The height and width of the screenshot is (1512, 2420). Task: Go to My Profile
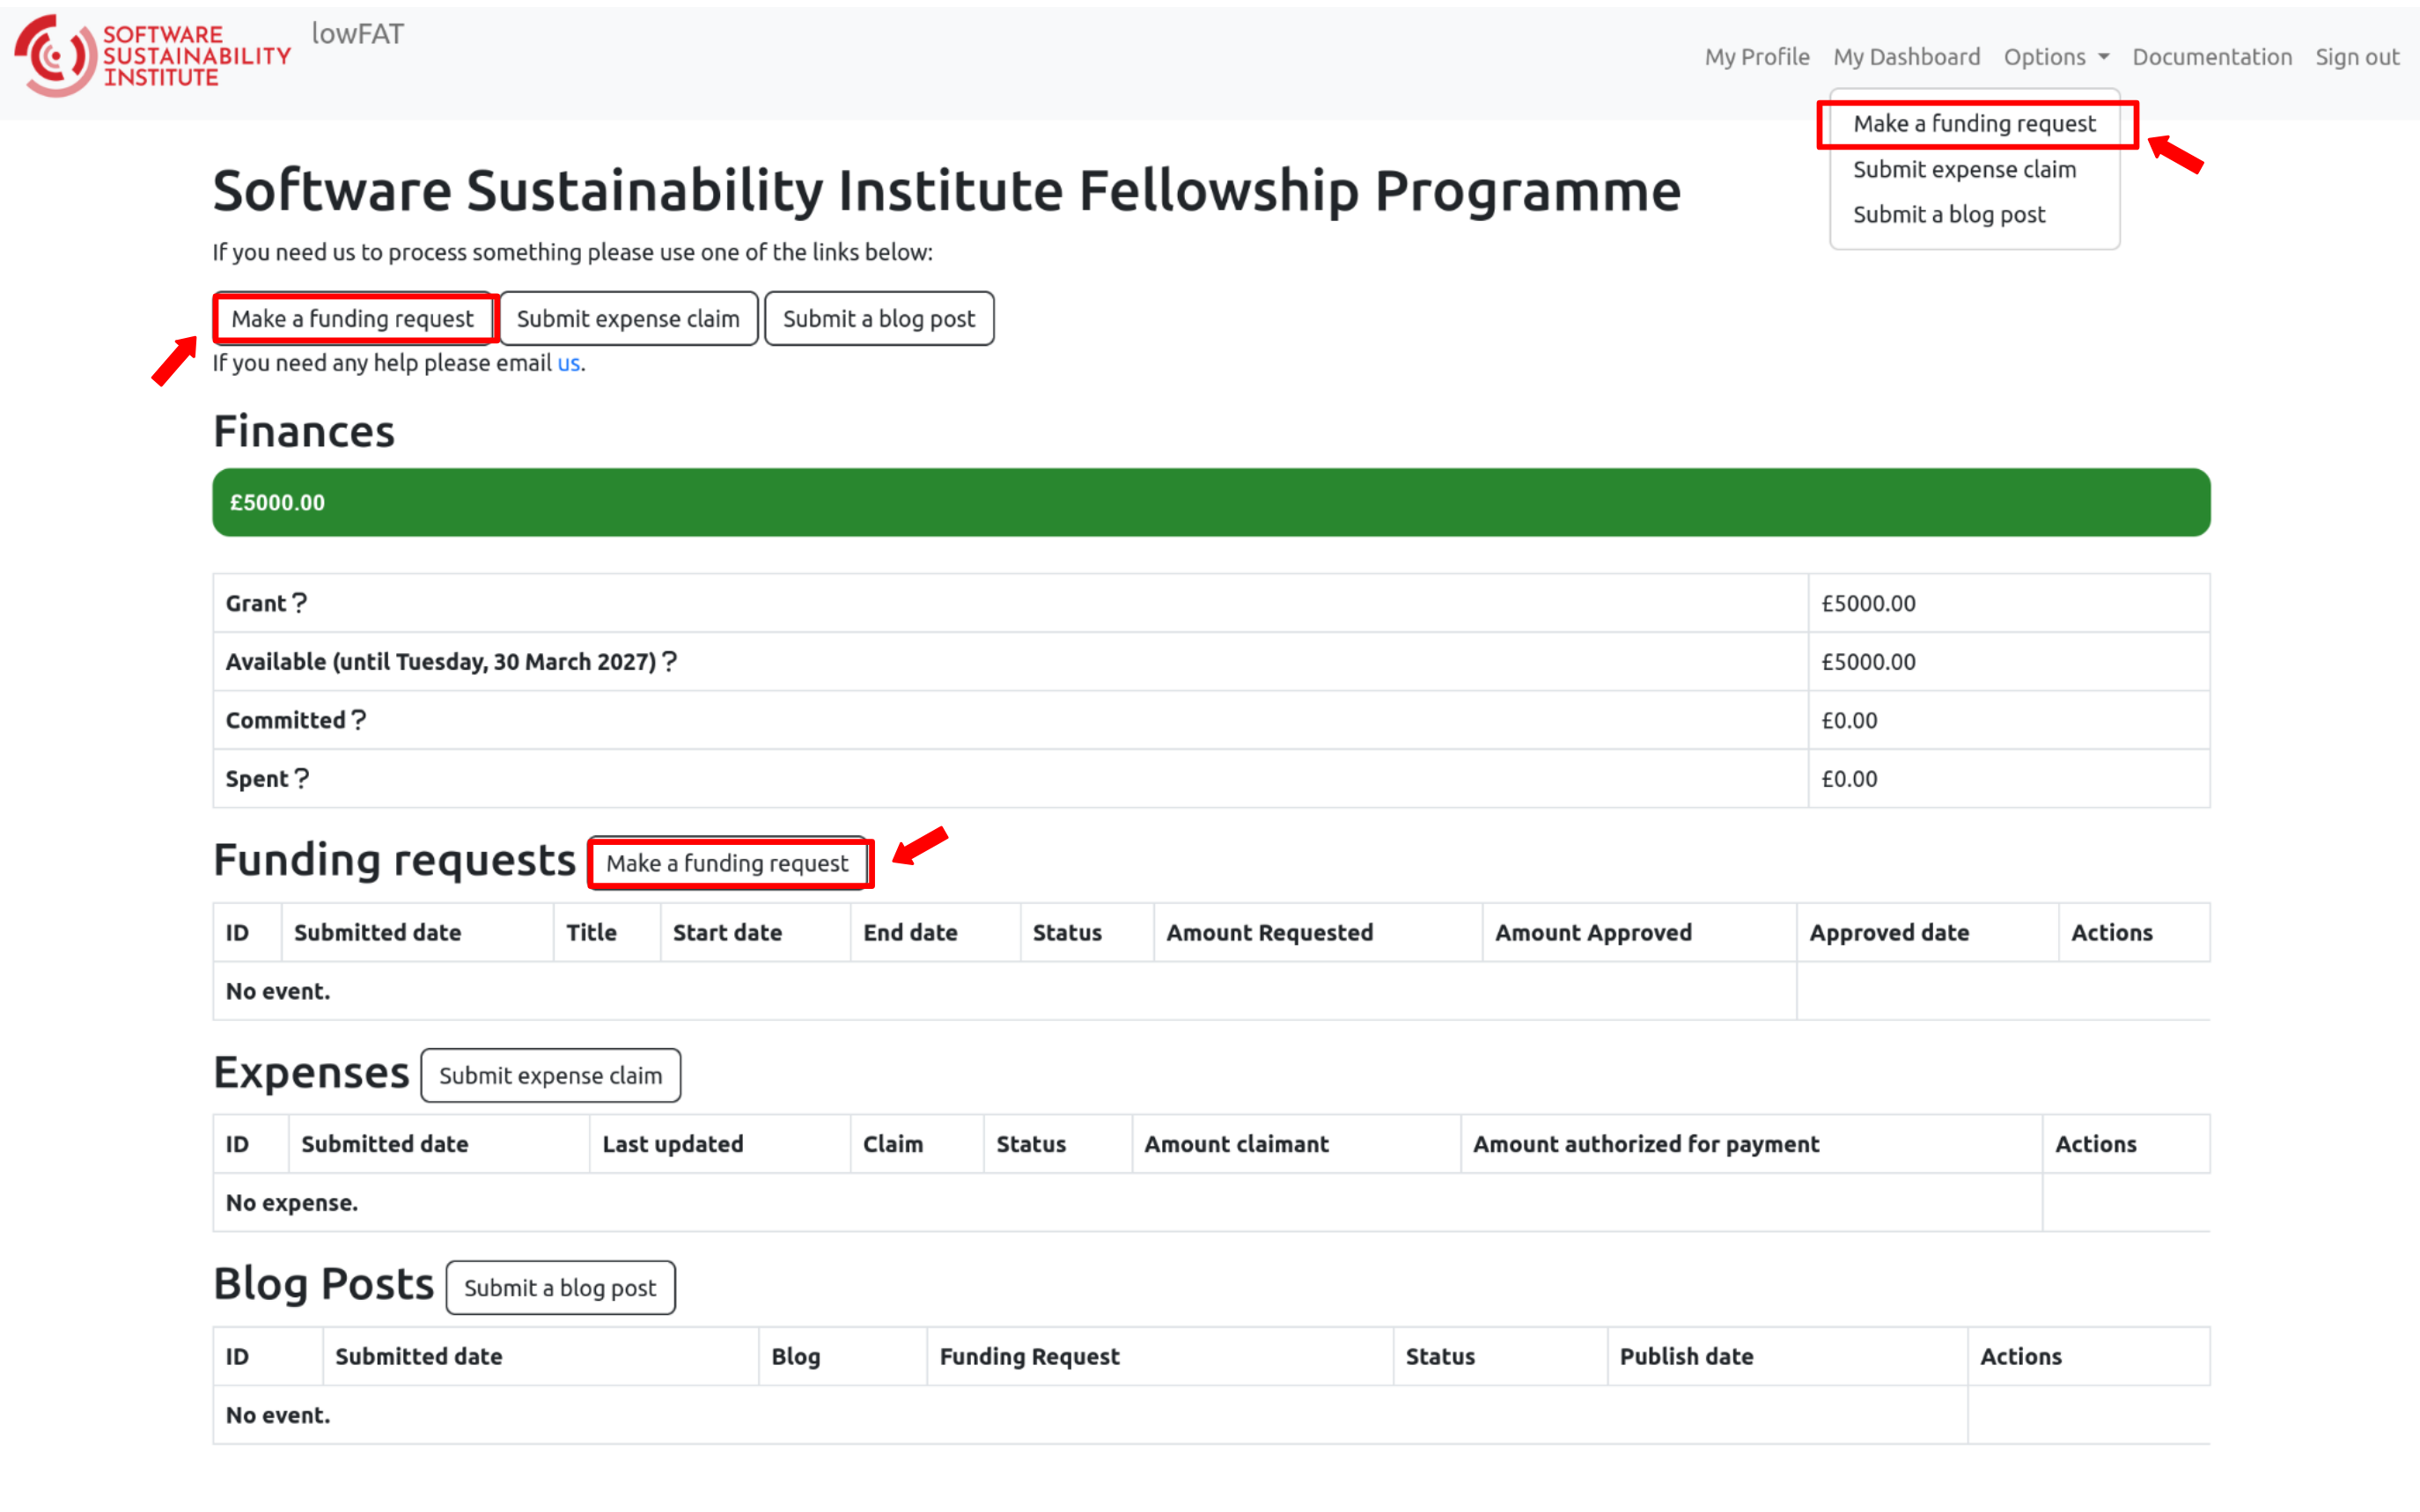[x=1757, y=57]
